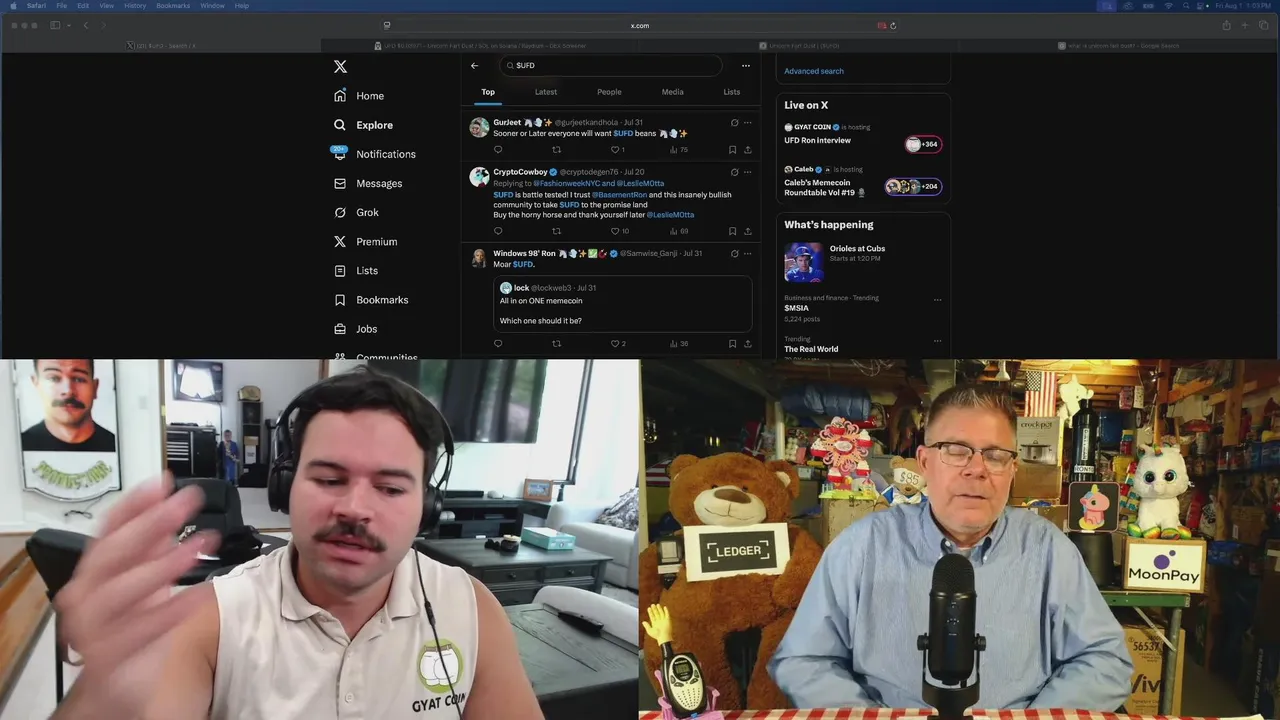The width and height of the screenshot is (1280, 720).
Task: Repost CryptoCowboy's post
Action: click(x=557, y=231)
